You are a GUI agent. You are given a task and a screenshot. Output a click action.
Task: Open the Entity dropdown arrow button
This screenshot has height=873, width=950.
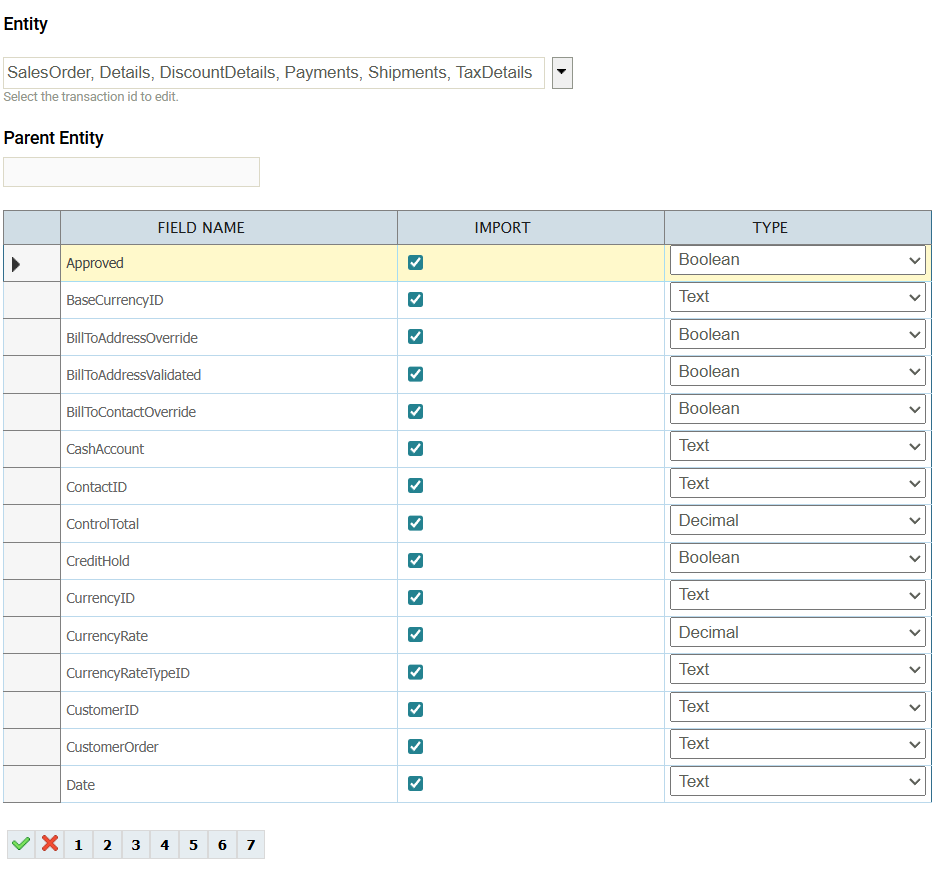[x=562, y=73]
